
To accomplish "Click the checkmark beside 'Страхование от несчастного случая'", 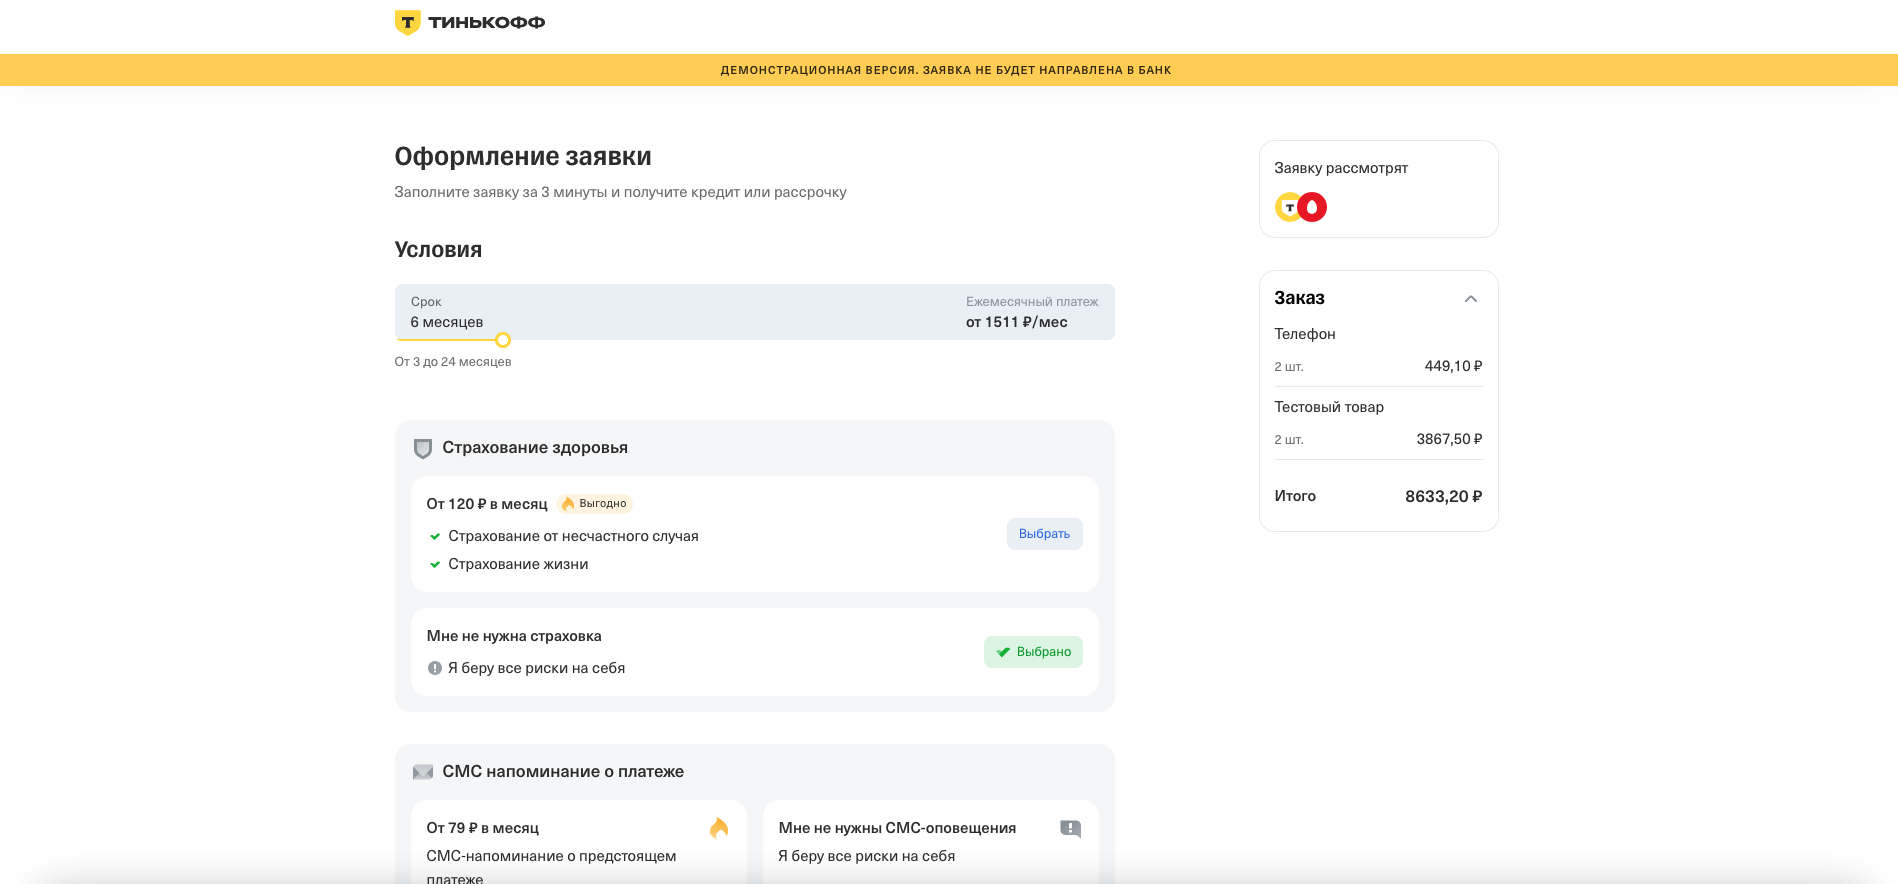I will 435,537.
